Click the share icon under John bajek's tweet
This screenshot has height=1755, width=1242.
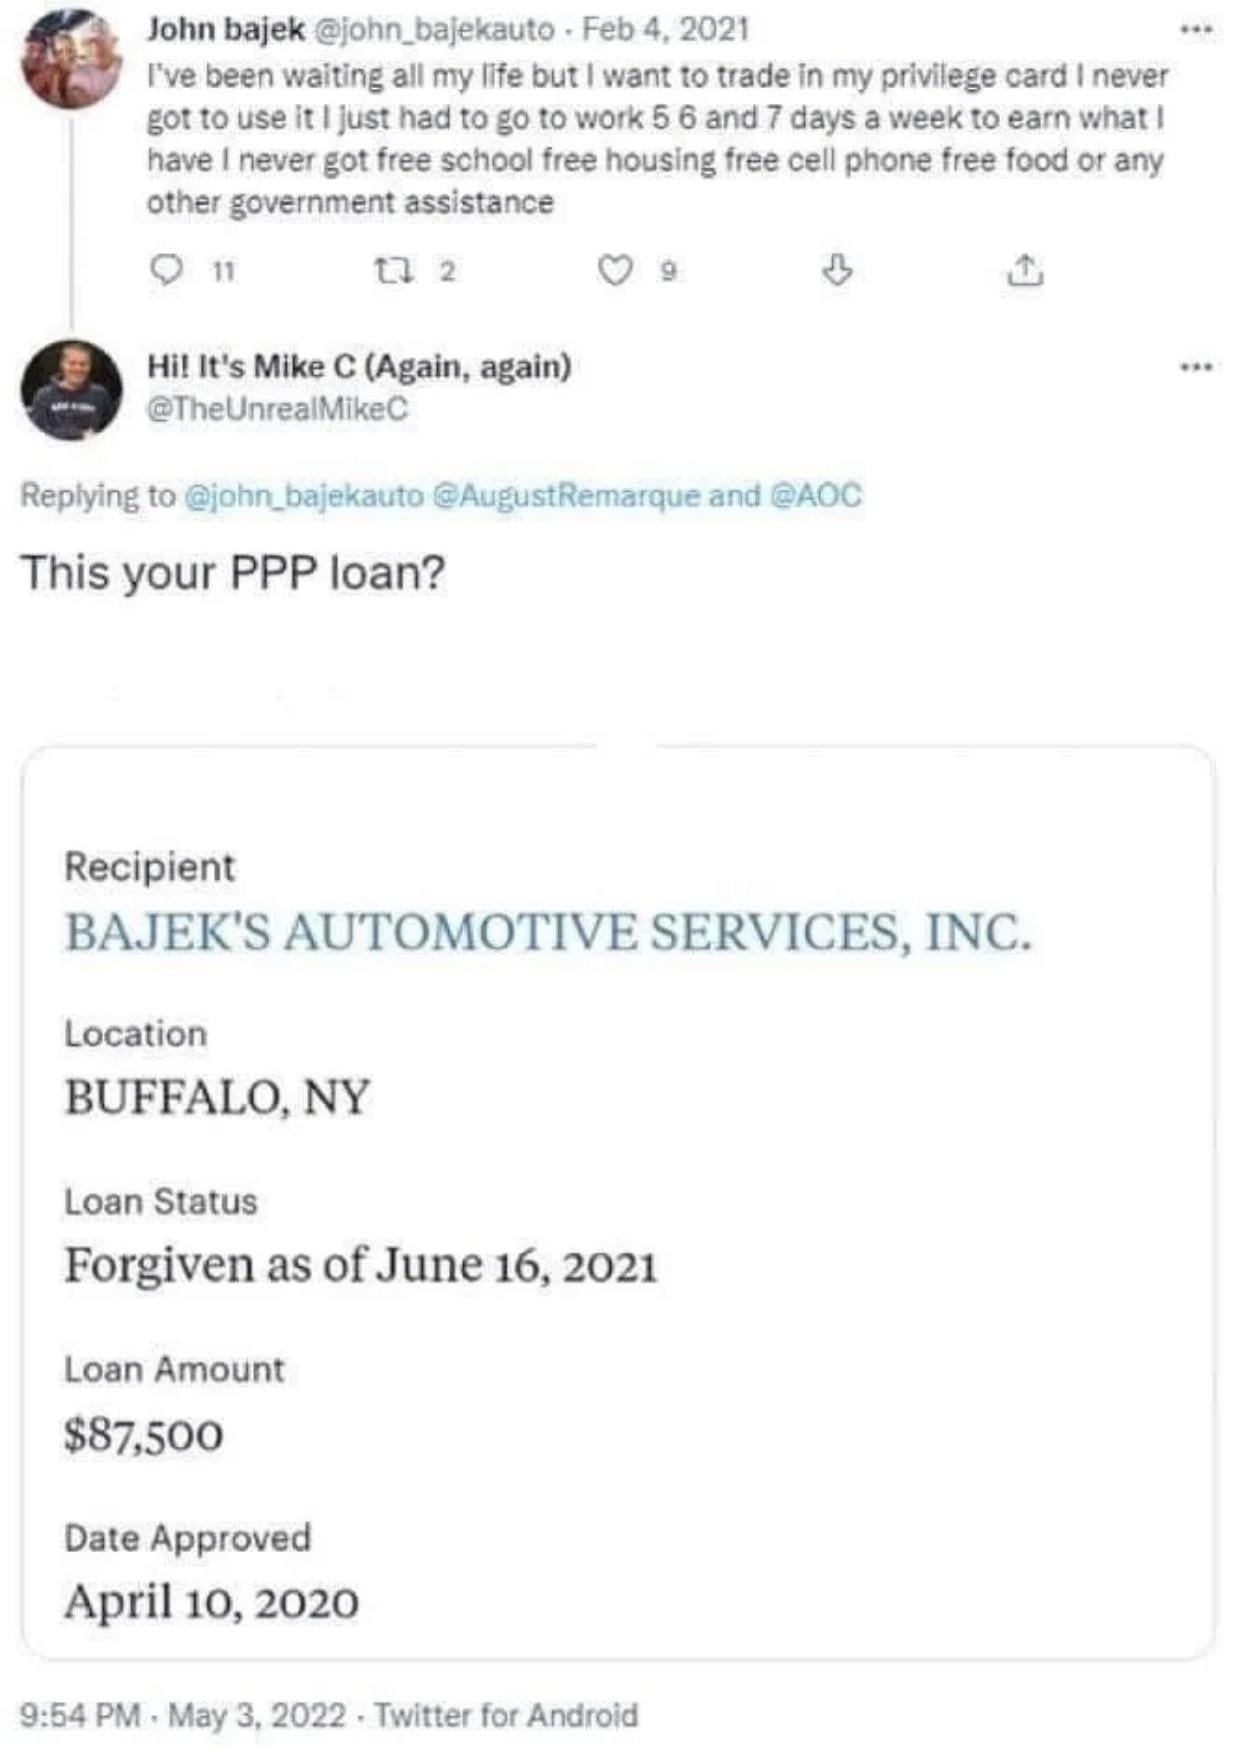coord(1025,270)
